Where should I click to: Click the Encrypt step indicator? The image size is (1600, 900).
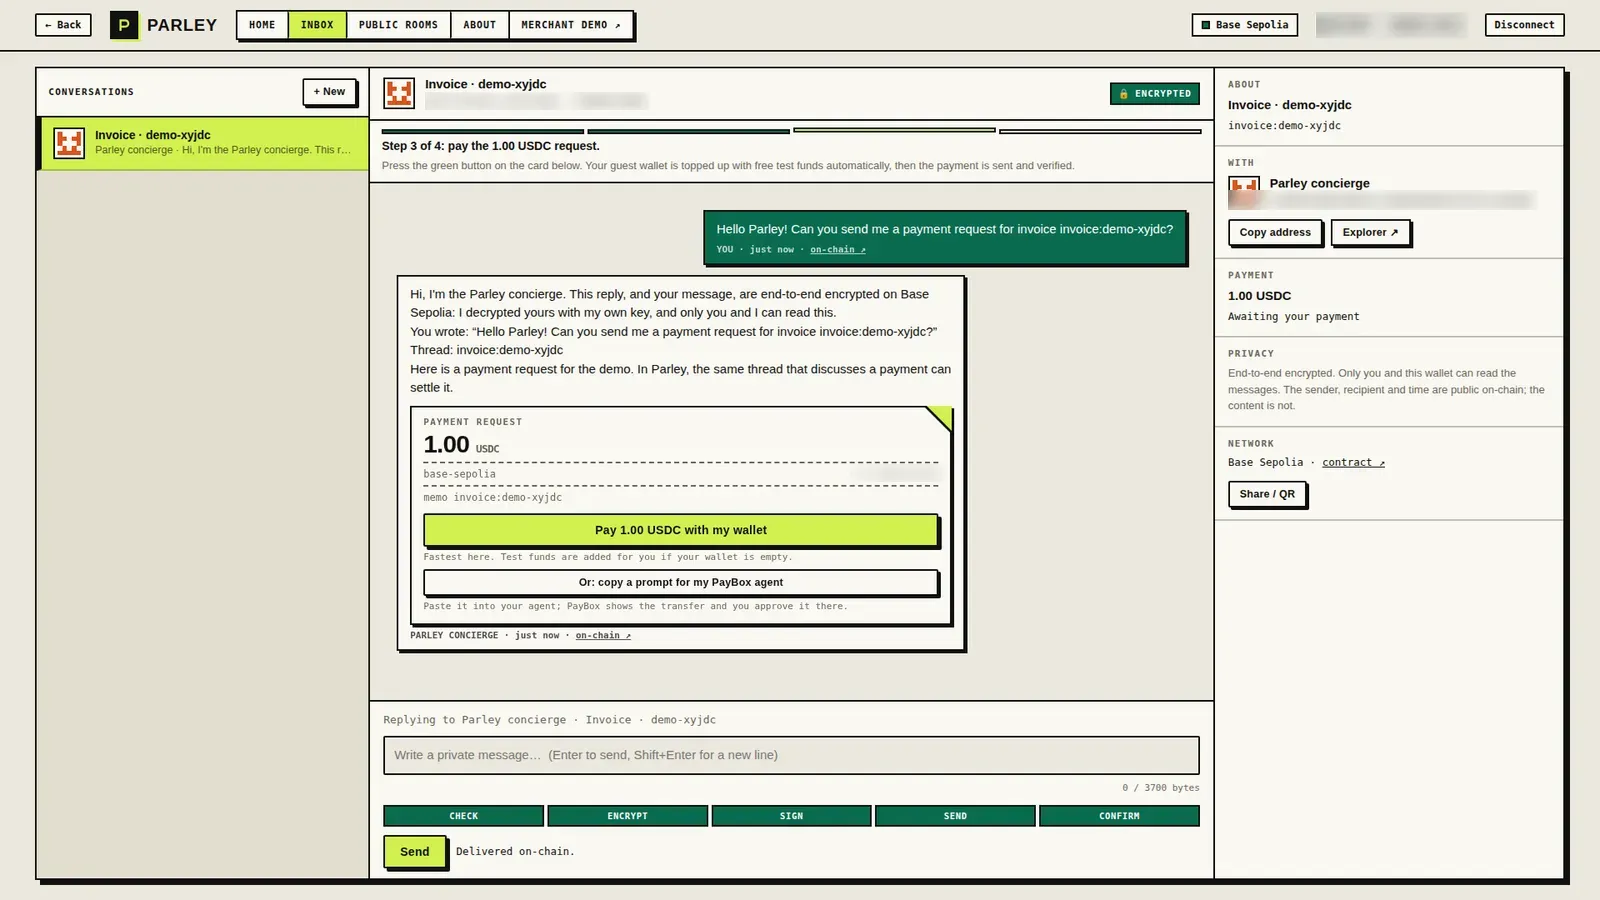[627, 816]
